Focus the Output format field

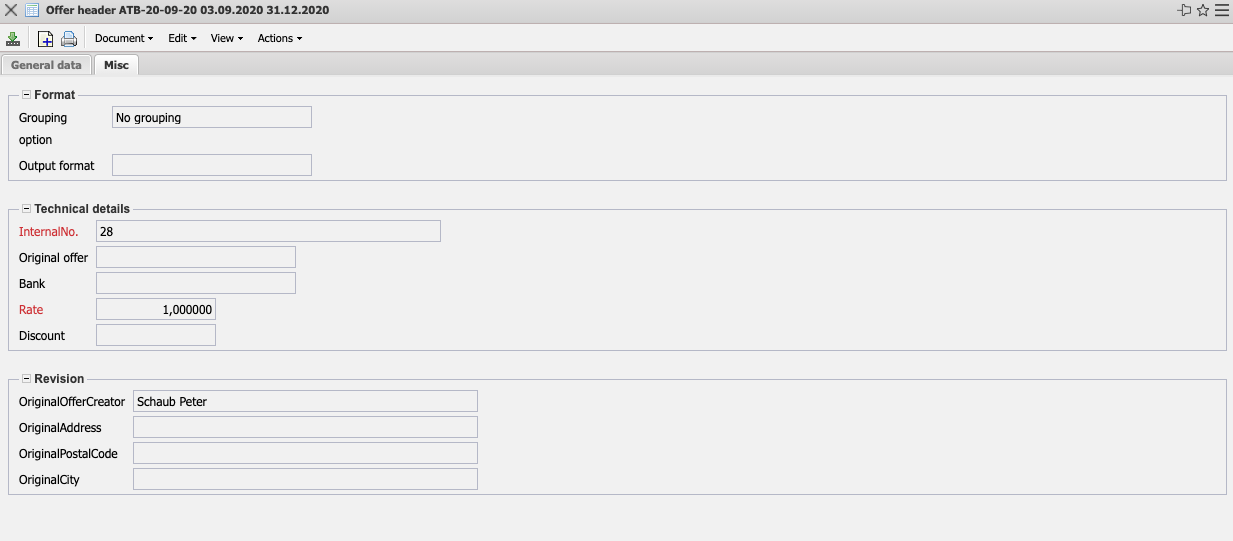[x=212, y=165]
